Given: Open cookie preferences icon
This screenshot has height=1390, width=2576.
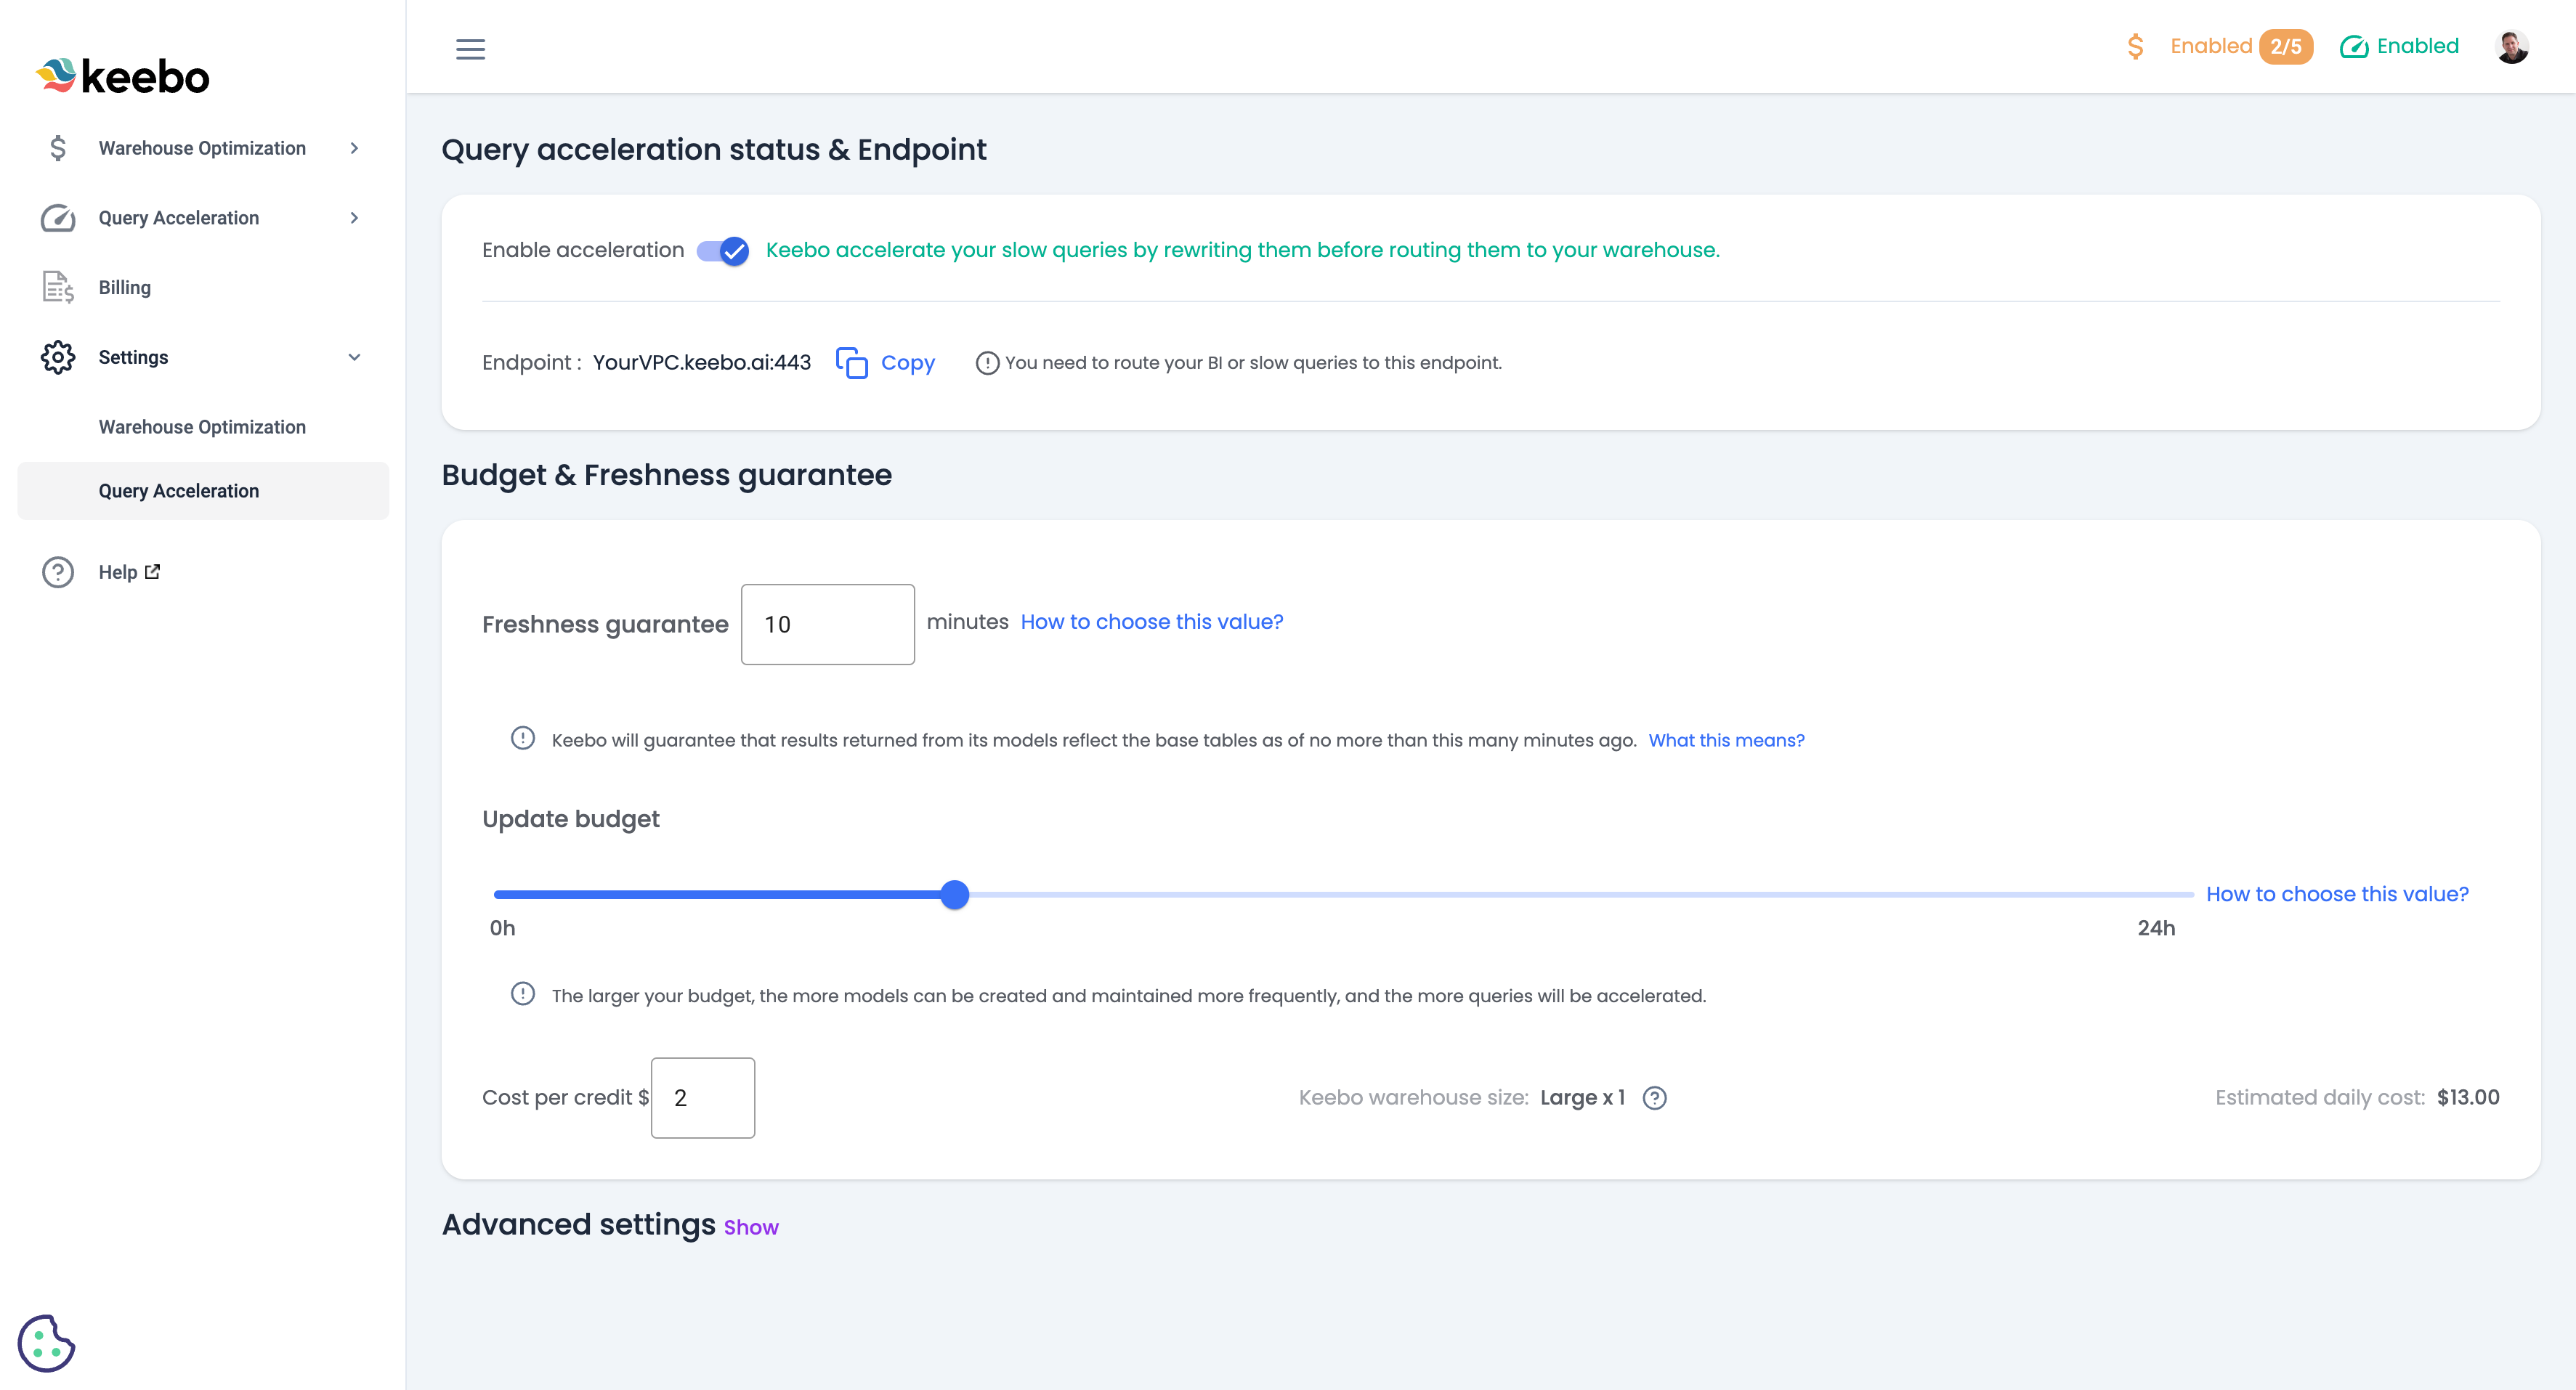Looking at the screenshot, I should tap(46, 1343).
